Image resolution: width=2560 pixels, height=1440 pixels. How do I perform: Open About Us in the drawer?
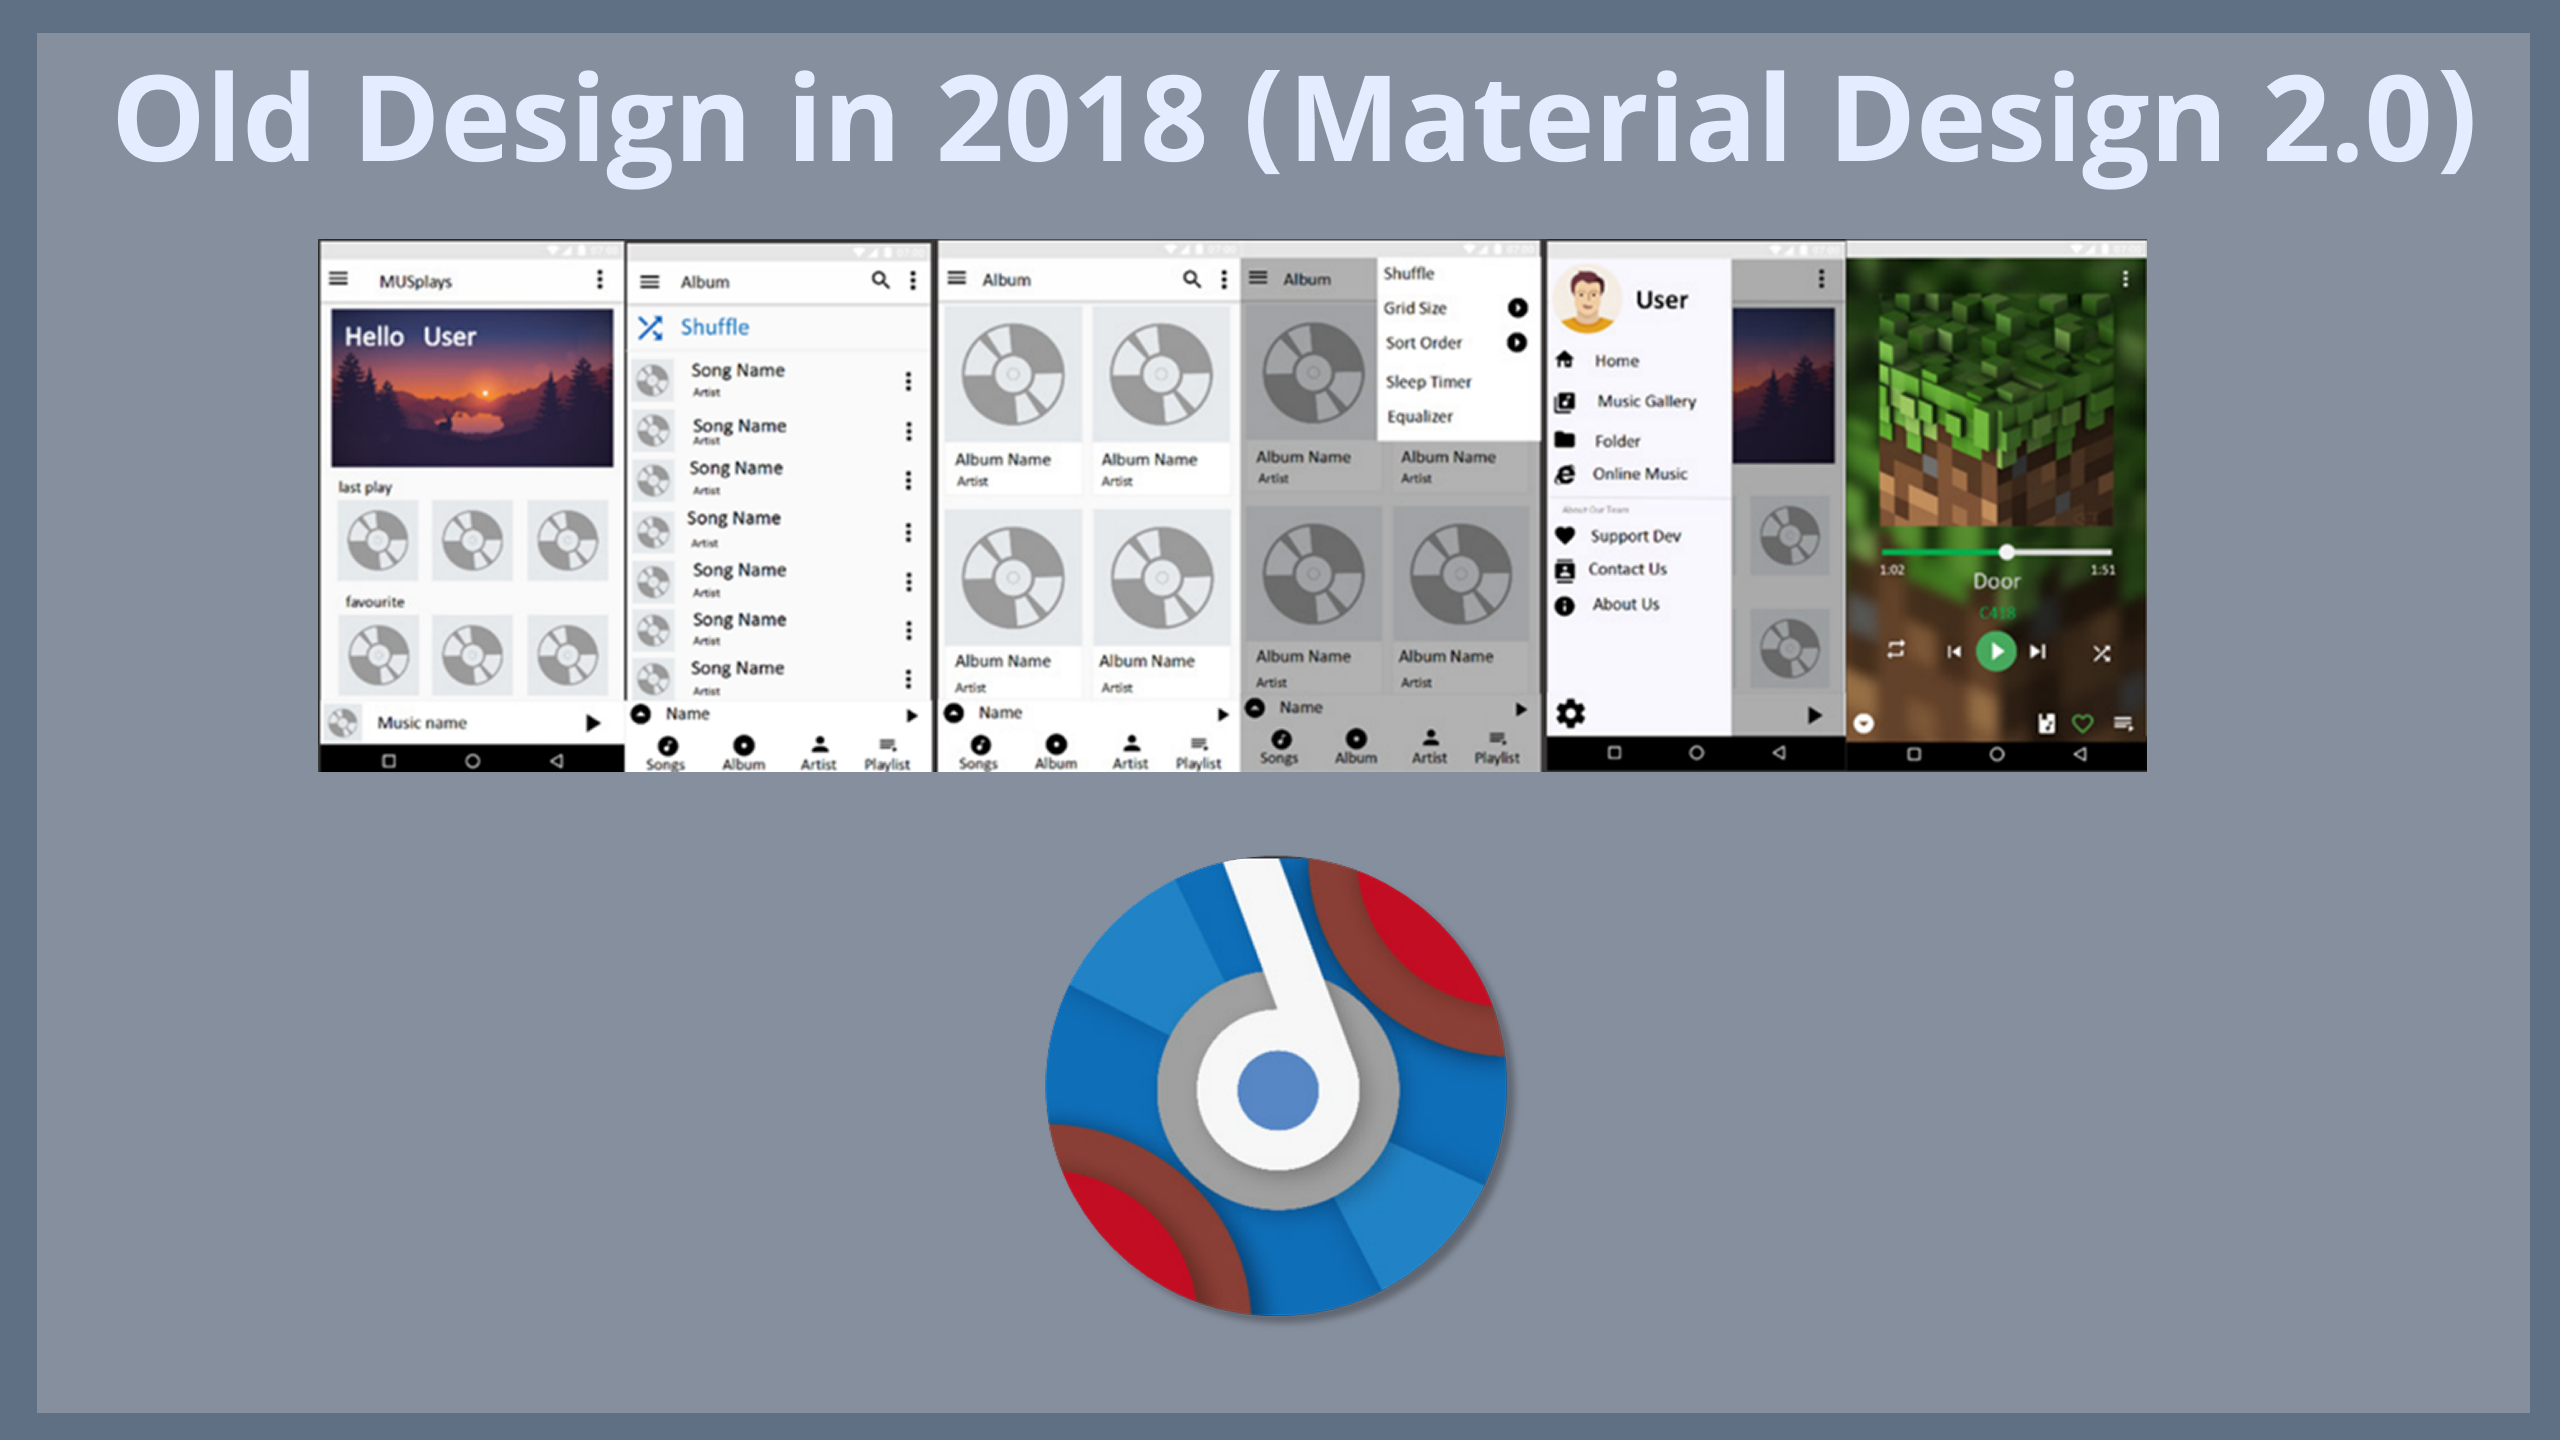[x=1626, y=604]
